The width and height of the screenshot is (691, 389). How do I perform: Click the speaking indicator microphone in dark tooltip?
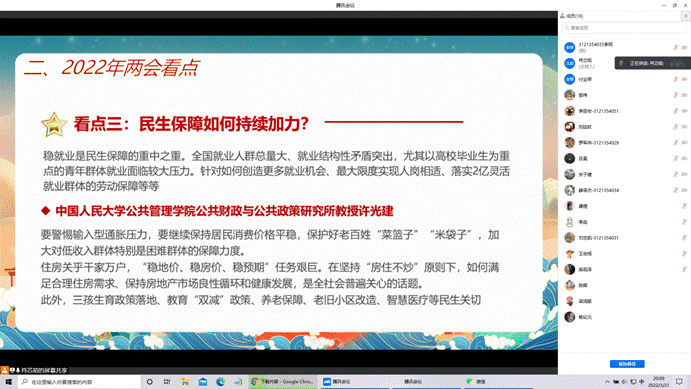click(621, 63)
